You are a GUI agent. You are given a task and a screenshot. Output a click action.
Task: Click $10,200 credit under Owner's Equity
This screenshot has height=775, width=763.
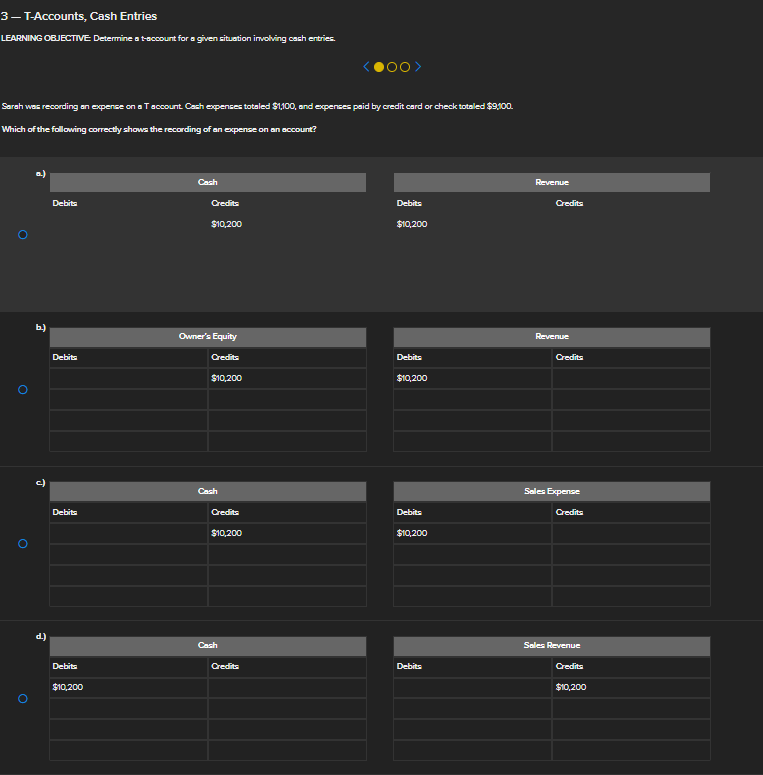tap(226, 378)
